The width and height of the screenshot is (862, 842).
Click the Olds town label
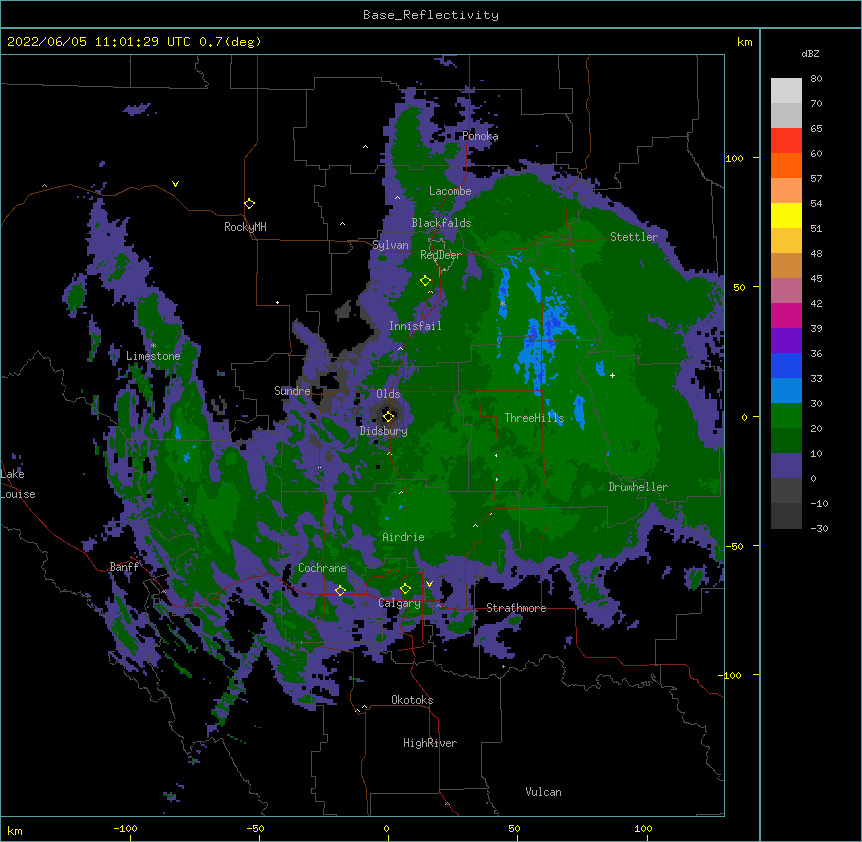click(x=388, y=394)
